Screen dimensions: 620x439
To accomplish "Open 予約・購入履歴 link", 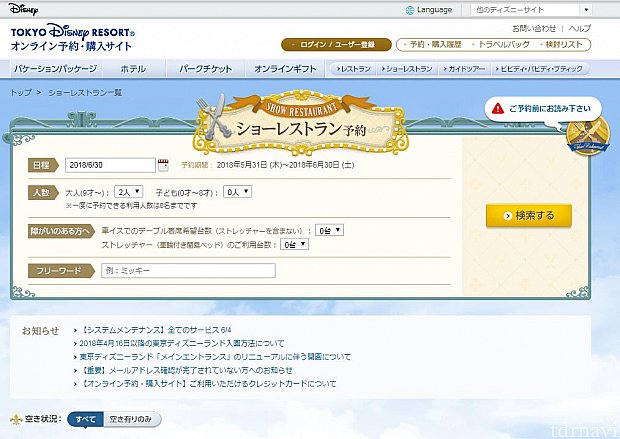I will click(x=435, y=45).
